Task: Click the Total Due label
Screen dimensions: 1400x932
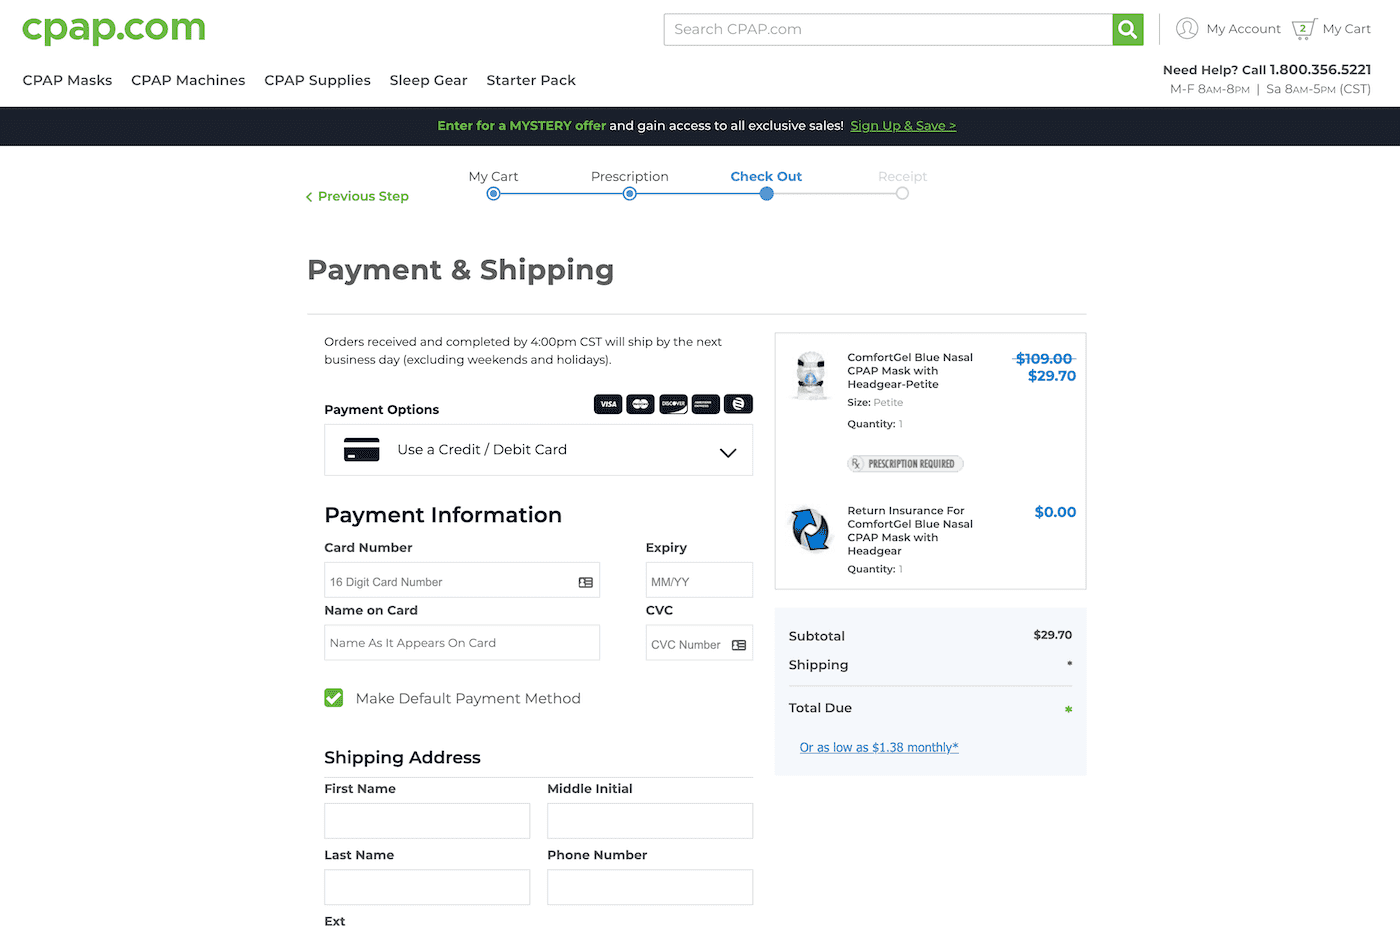Action: [820, 708]
